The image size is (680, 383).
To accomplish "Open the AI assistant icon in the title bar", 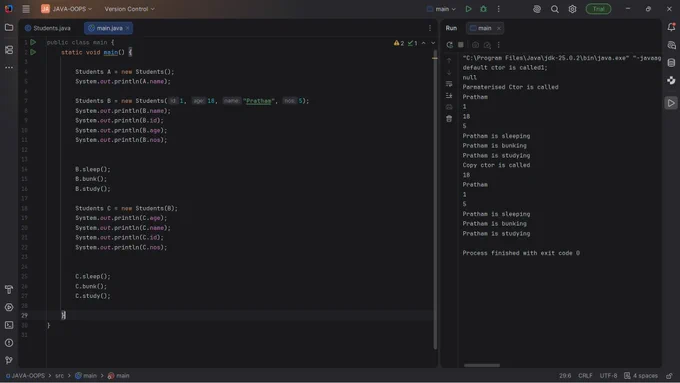I will tap(537, 9).
